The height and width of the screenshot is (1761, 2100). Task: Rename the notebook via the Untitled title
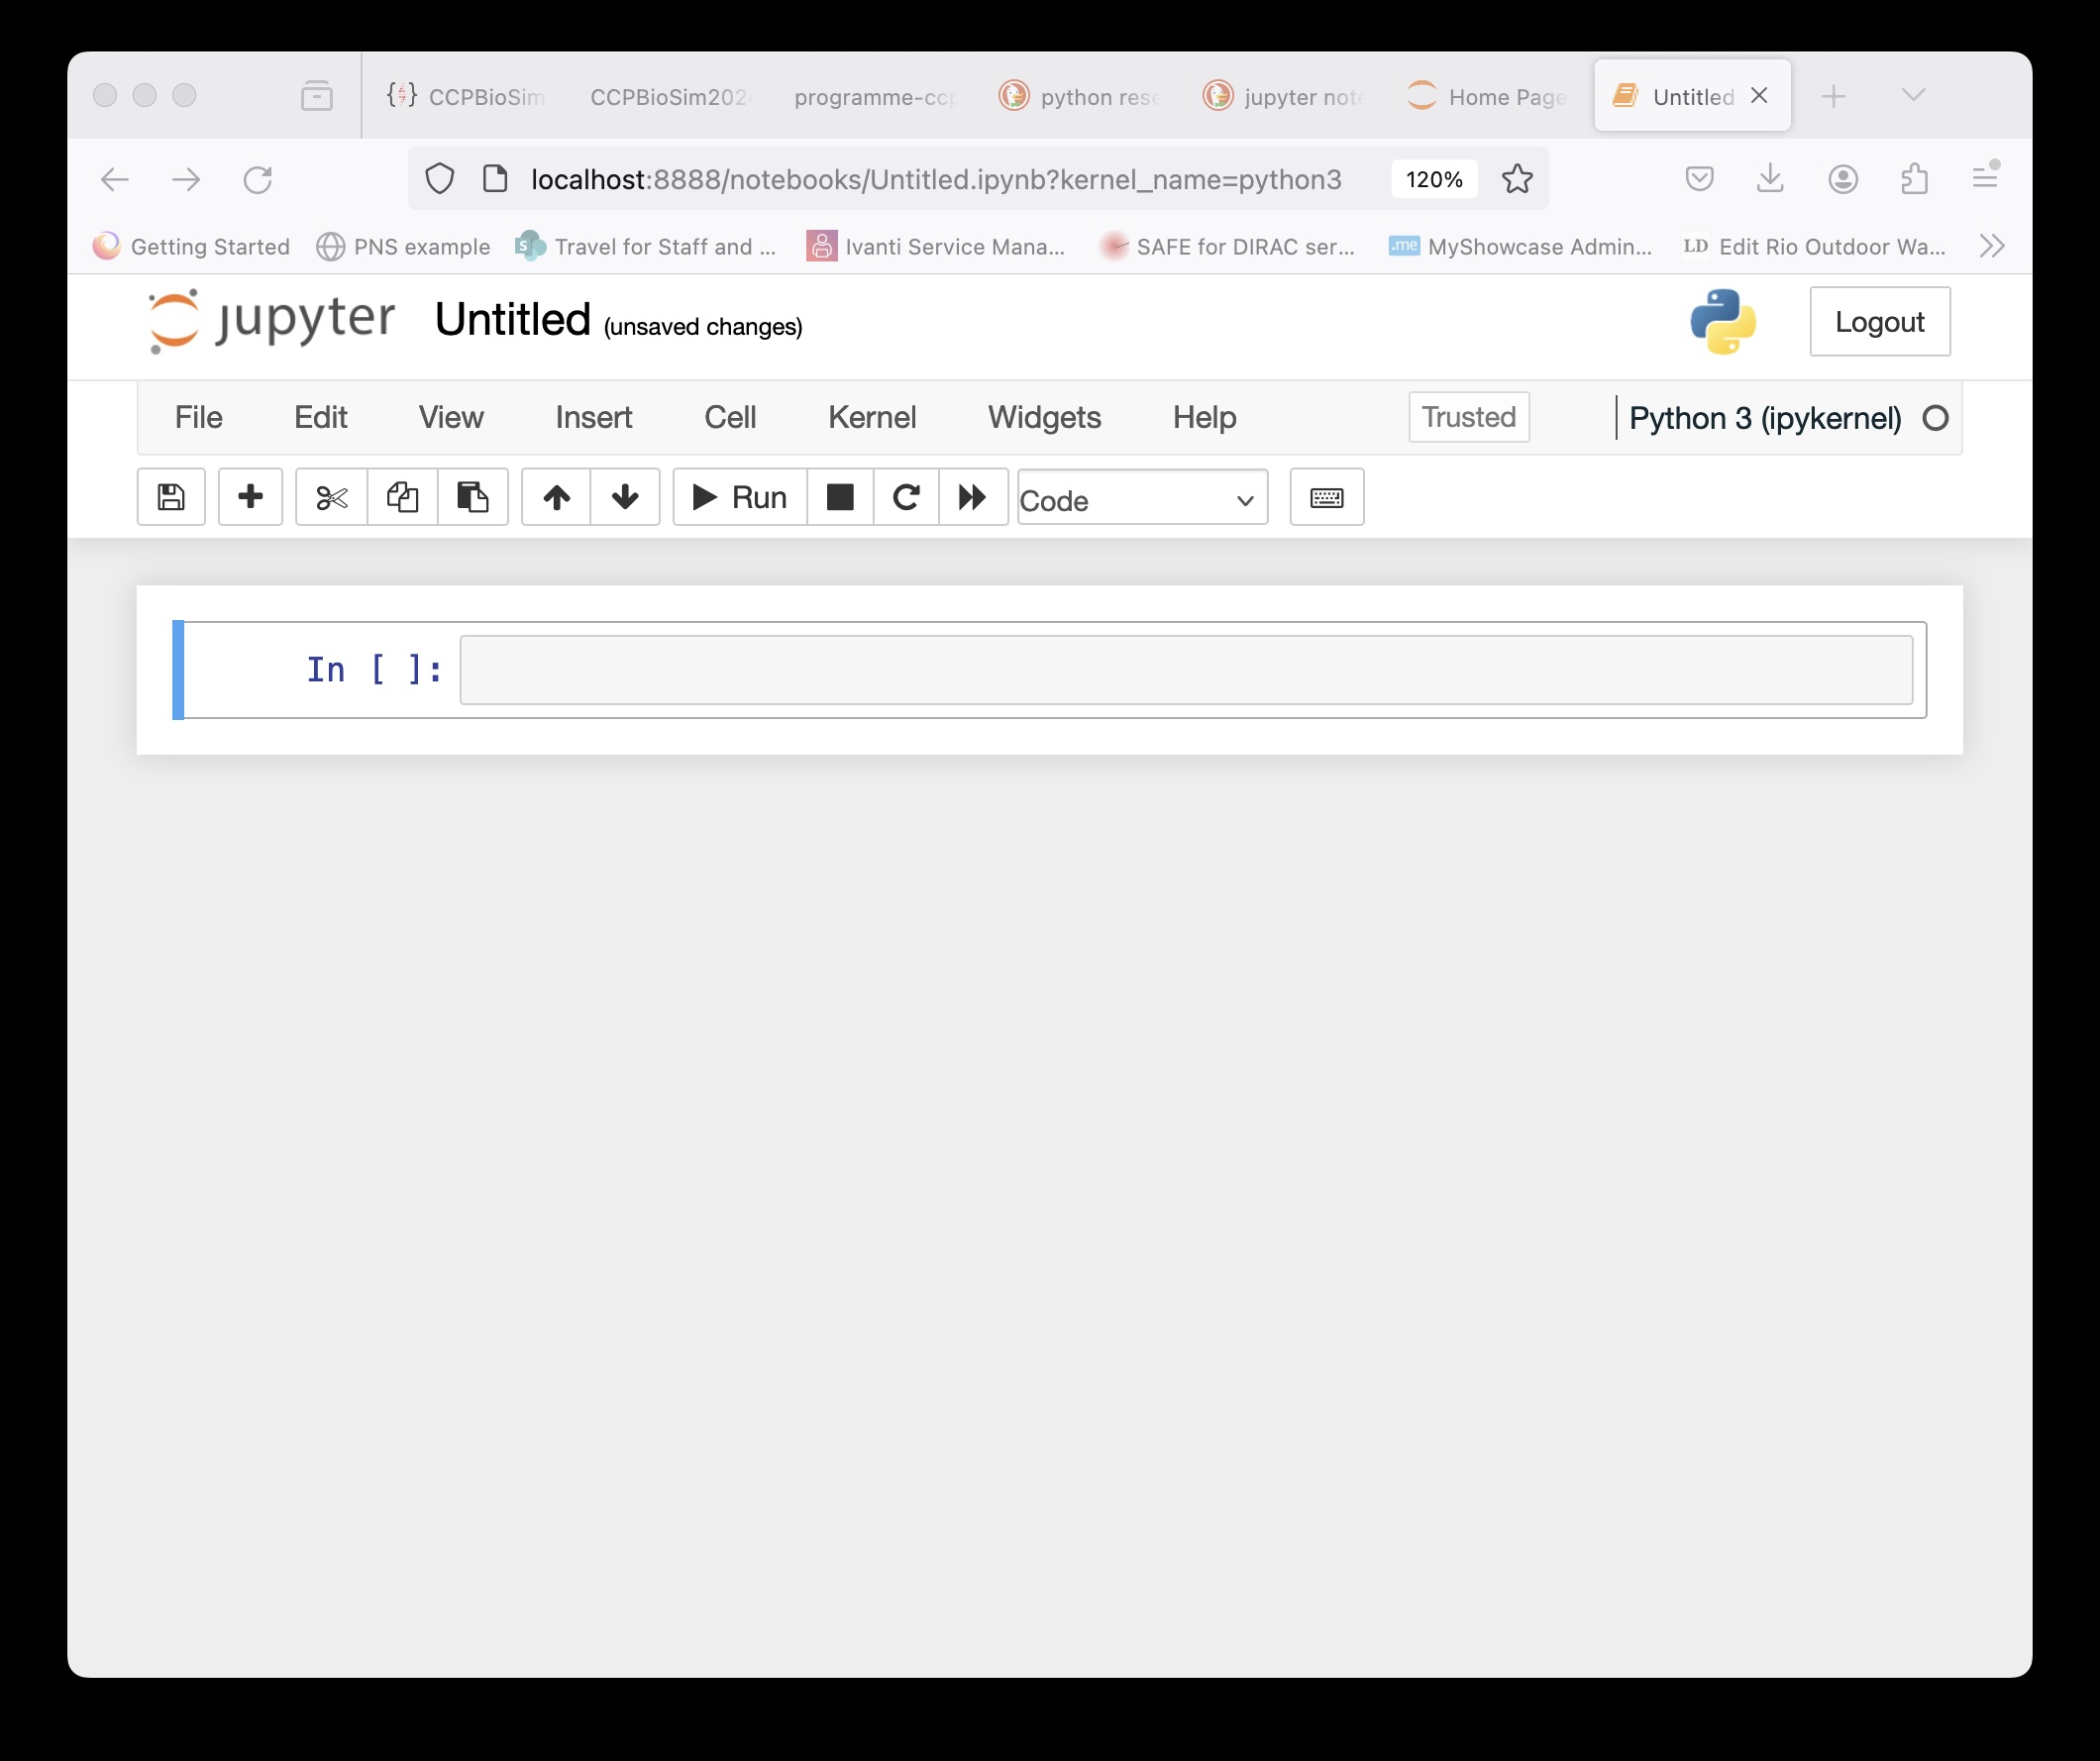[x=512, y=320]
